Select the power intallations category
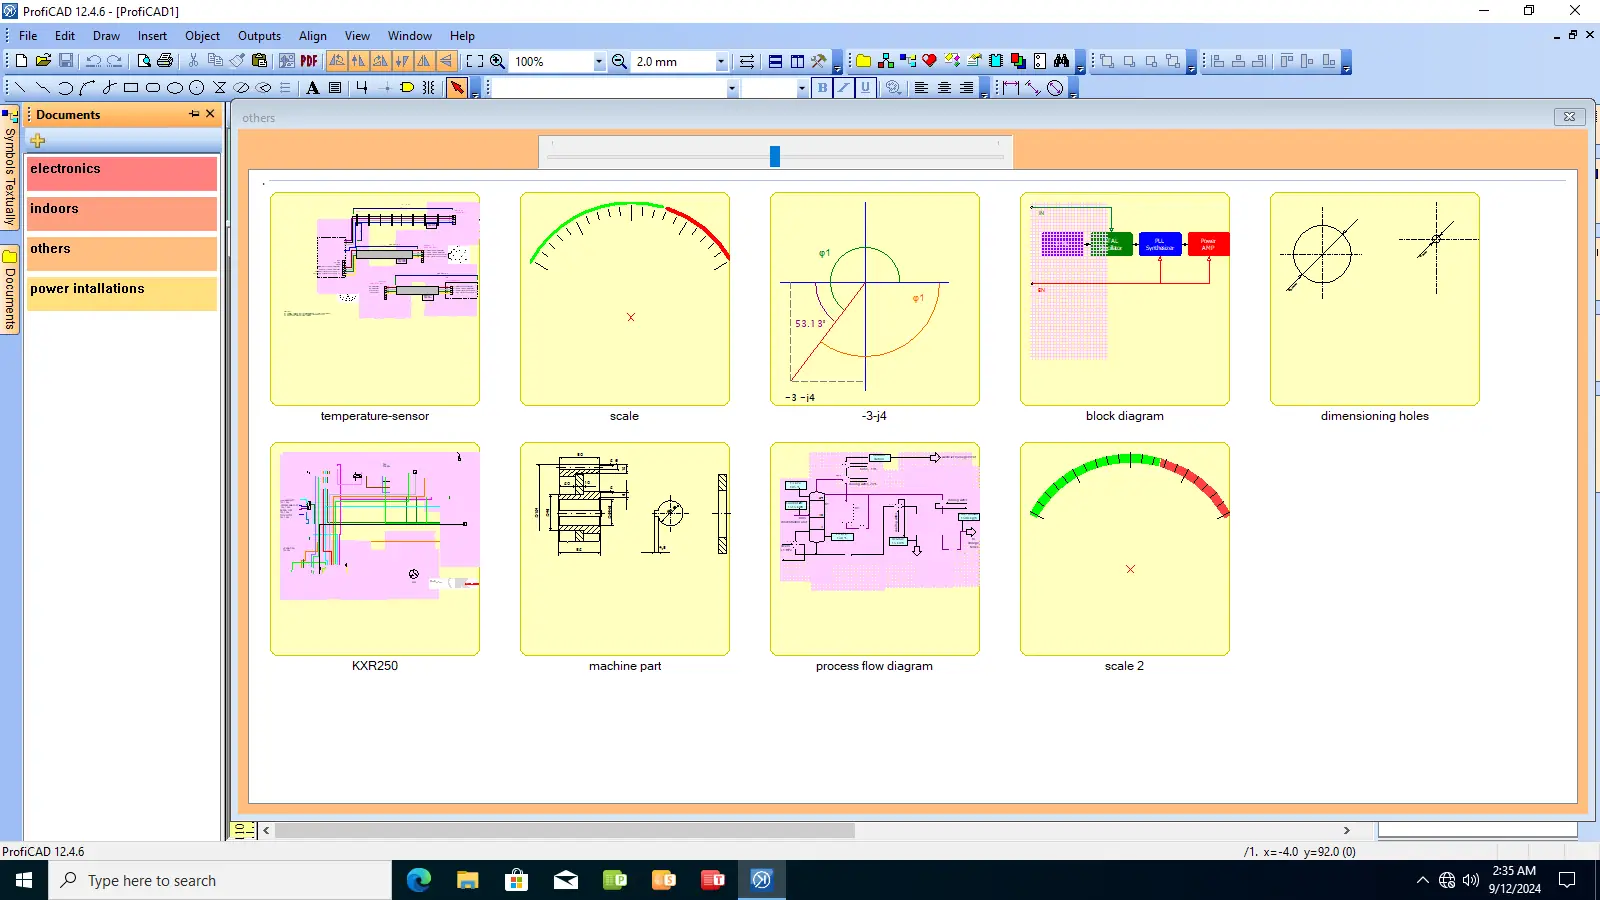The image size is (1600, 900). 122,293
